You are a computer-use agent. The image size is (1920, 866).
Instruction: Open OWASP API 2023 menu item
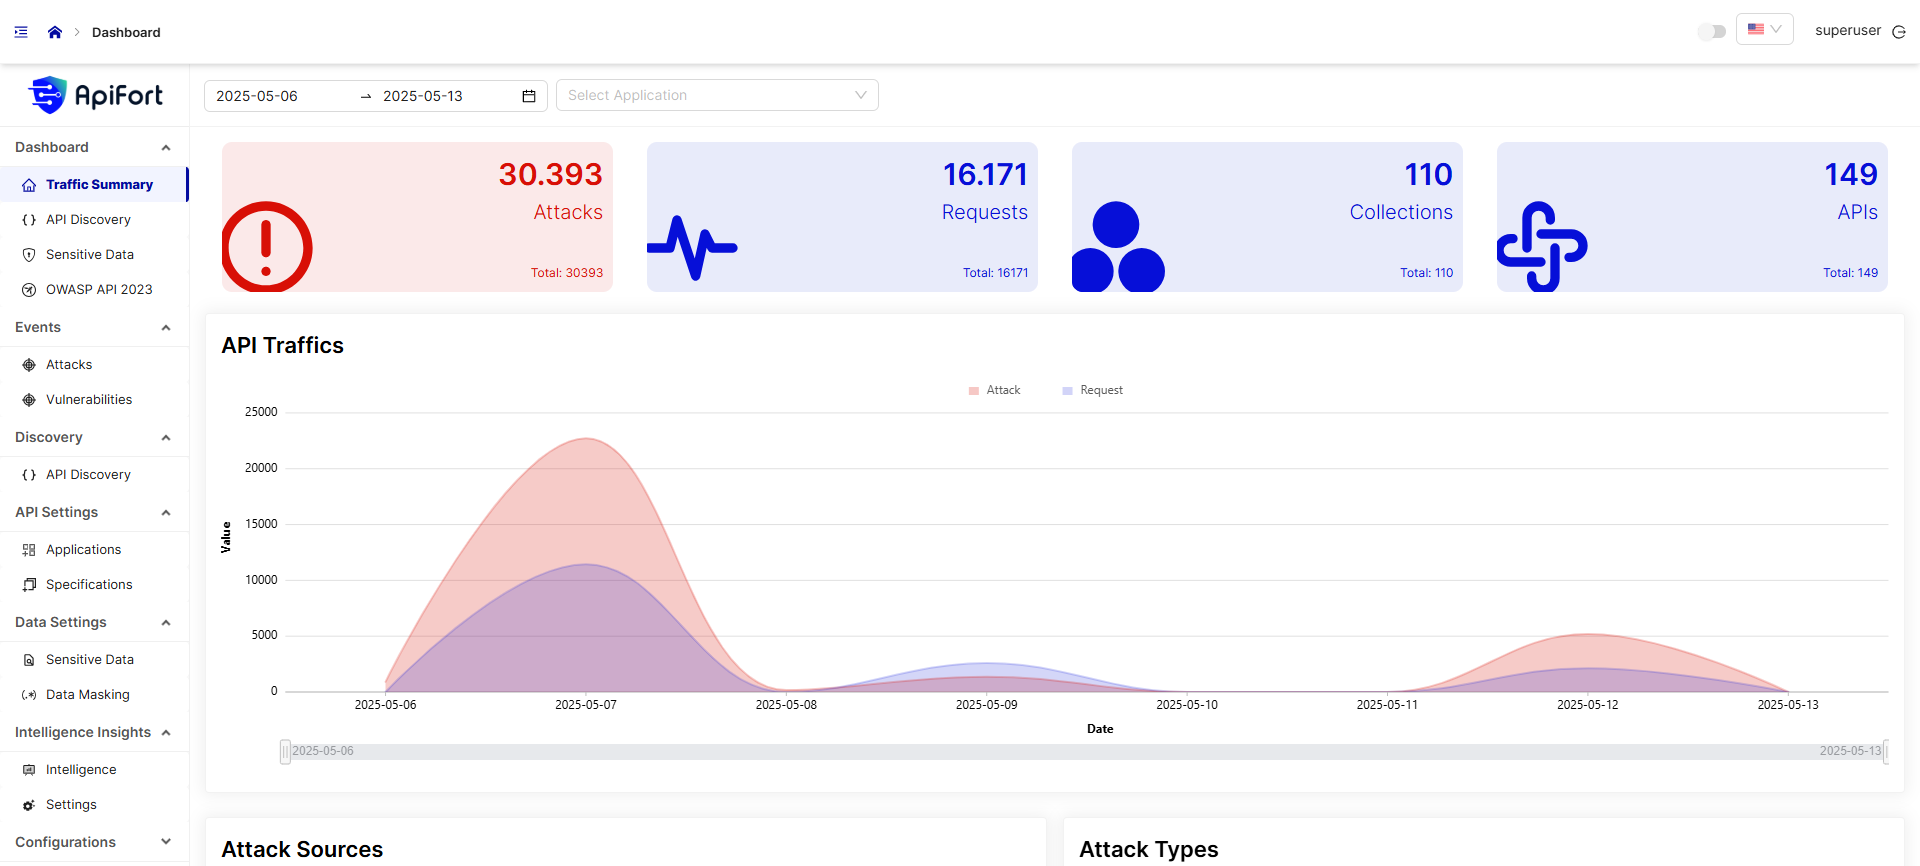[99, 290]
